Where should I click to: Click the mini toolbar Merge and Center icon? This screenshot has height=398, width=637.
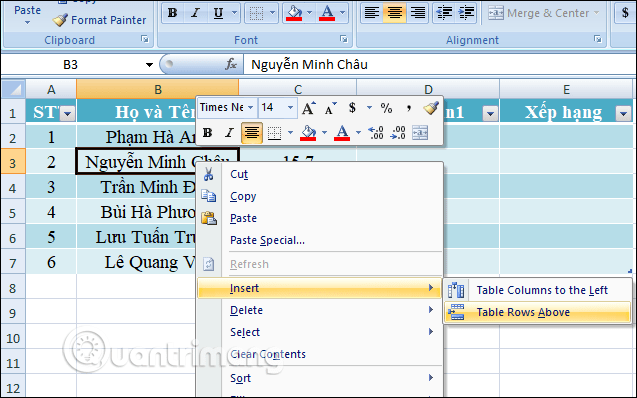[x=420, y=133]
